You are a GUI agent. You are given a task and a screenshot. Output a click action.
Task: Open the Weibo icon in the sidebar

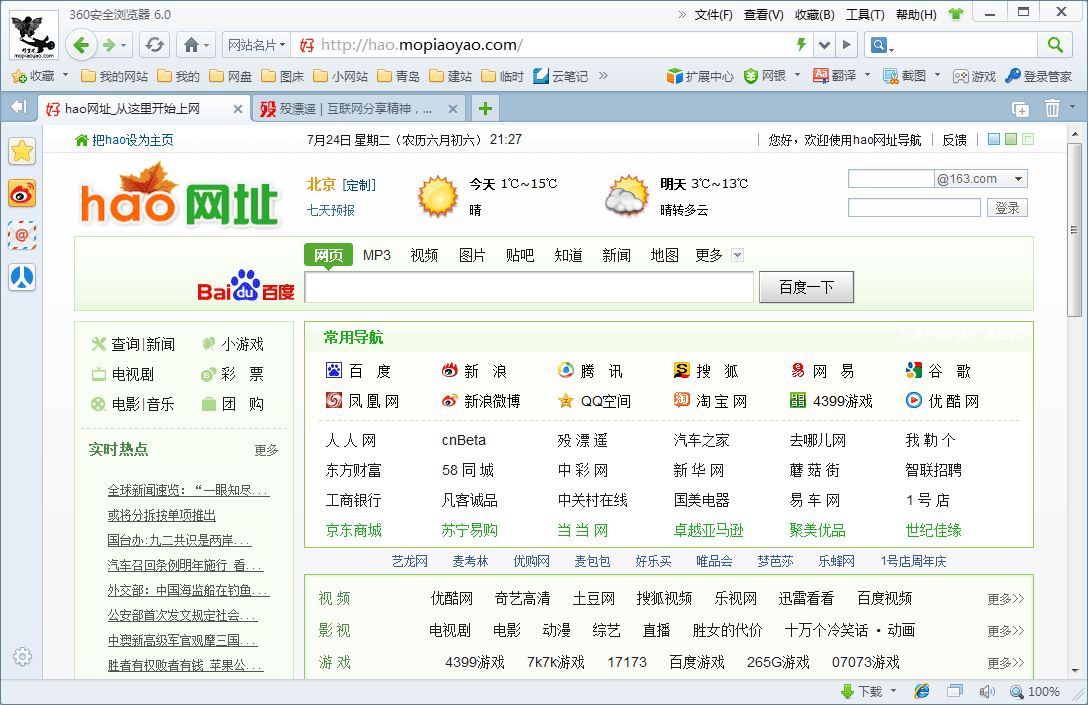point(22,193)
